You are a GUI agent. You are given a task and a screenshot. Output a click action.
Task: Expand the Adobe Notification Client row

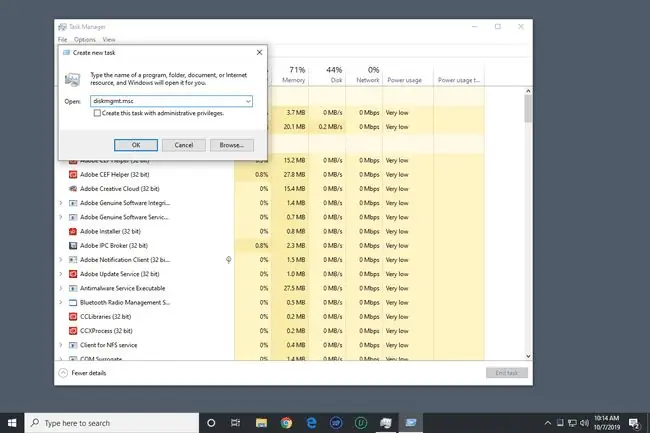[x=61, y=259]
